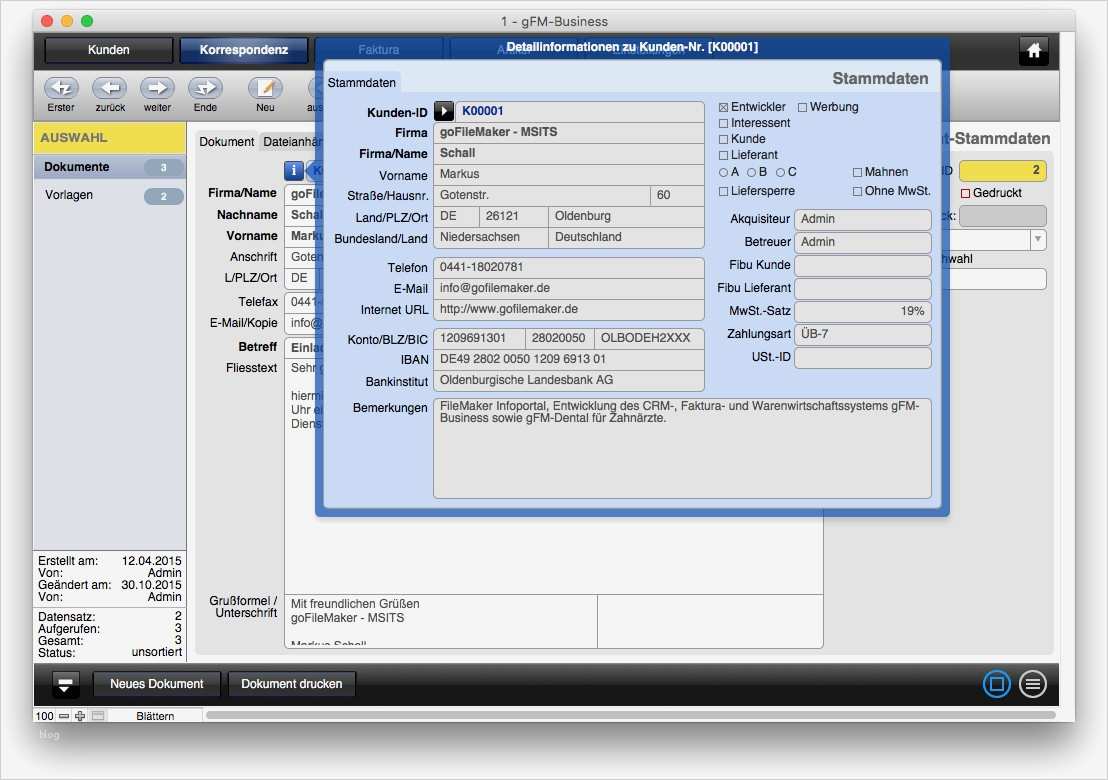The height and width of the screenshot is (780, 1108).
Task: Open dropdown arrow in right Stammdaten panel
Action: (1038, 240)
